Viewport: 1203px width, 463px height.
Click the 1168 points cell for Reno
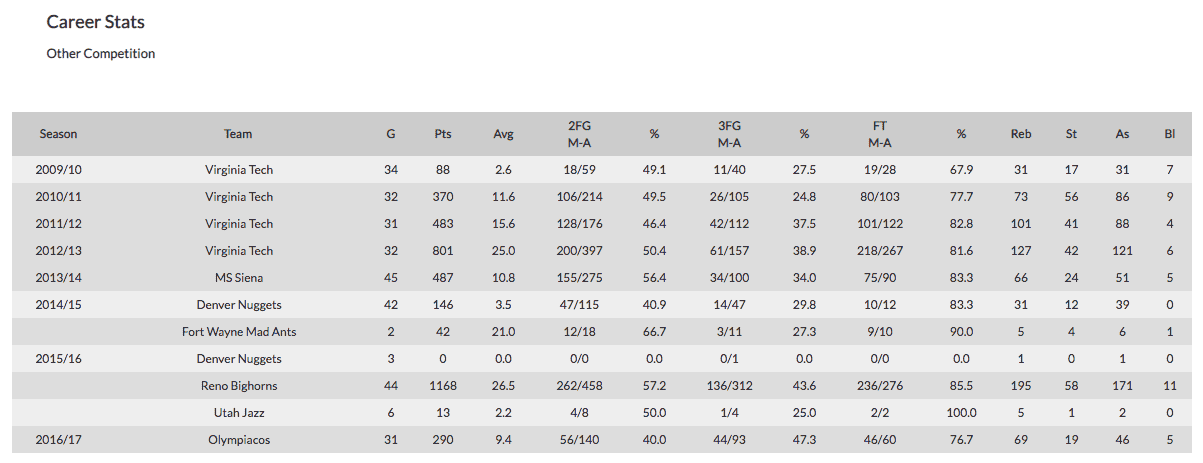[443, 386]
